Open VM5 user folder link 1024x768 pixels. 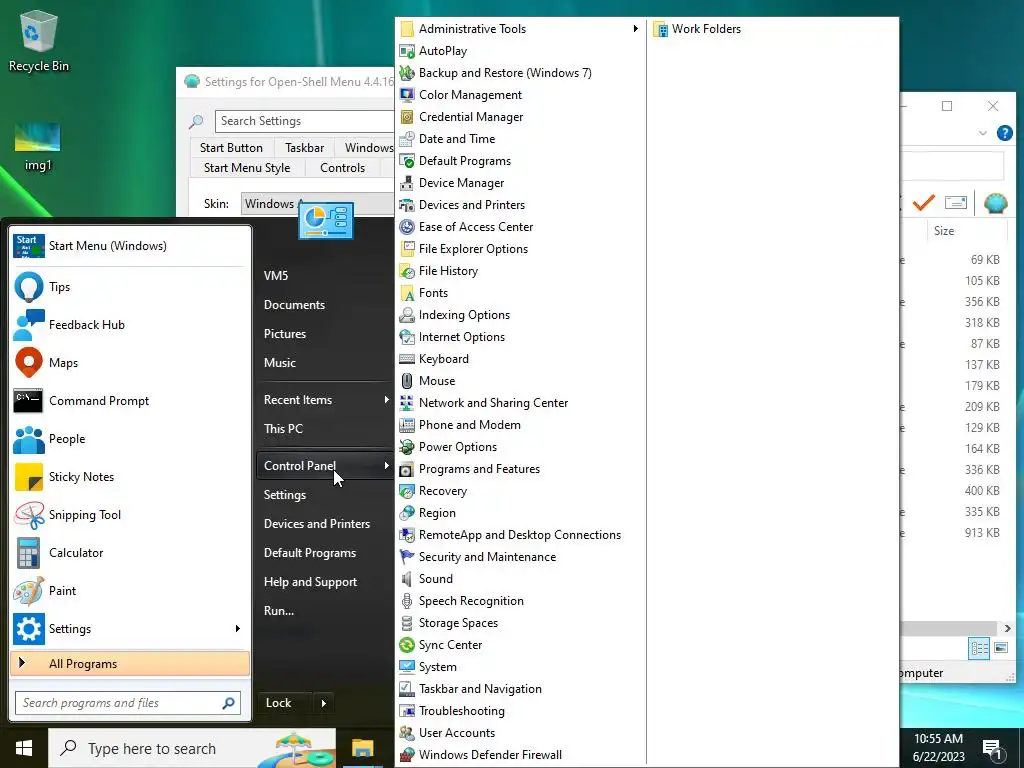[x=276, y=276]
